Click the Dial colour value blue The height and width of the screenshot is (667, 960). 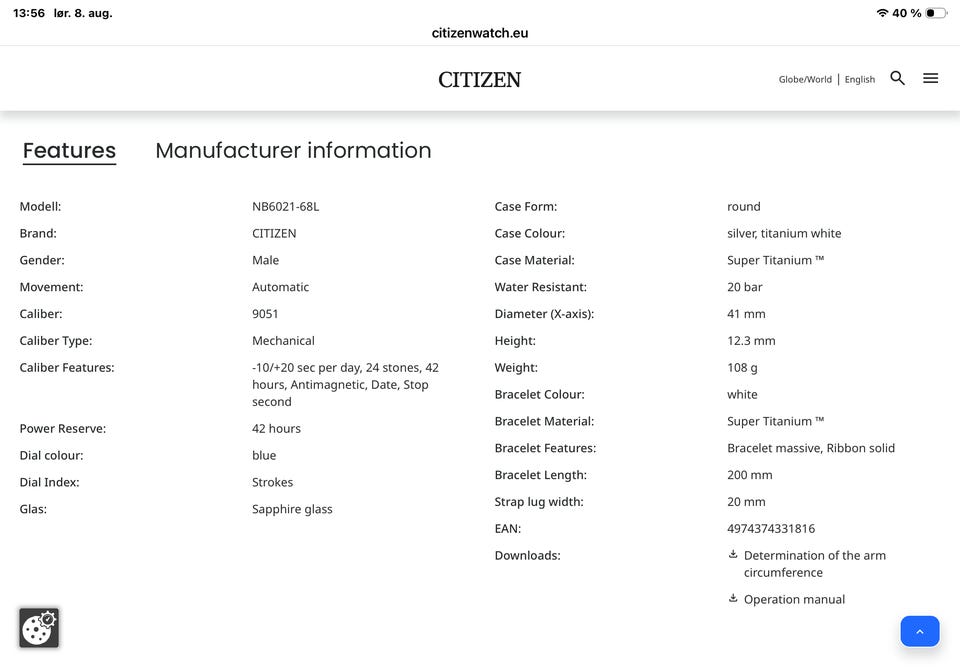[x=264, y=456]
